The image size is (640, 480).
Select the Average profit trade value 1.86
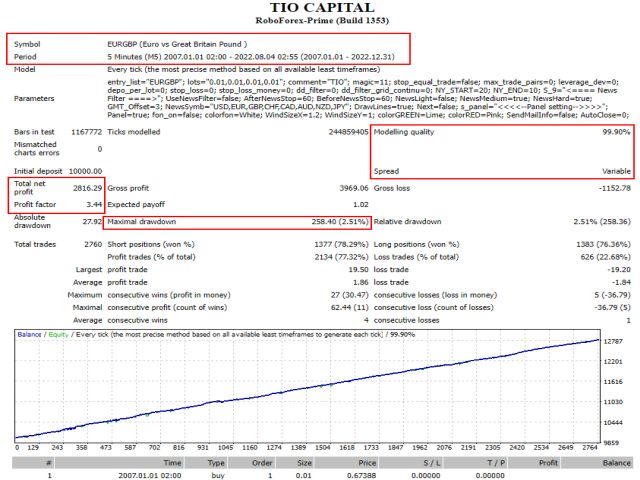tap(360, 282)
